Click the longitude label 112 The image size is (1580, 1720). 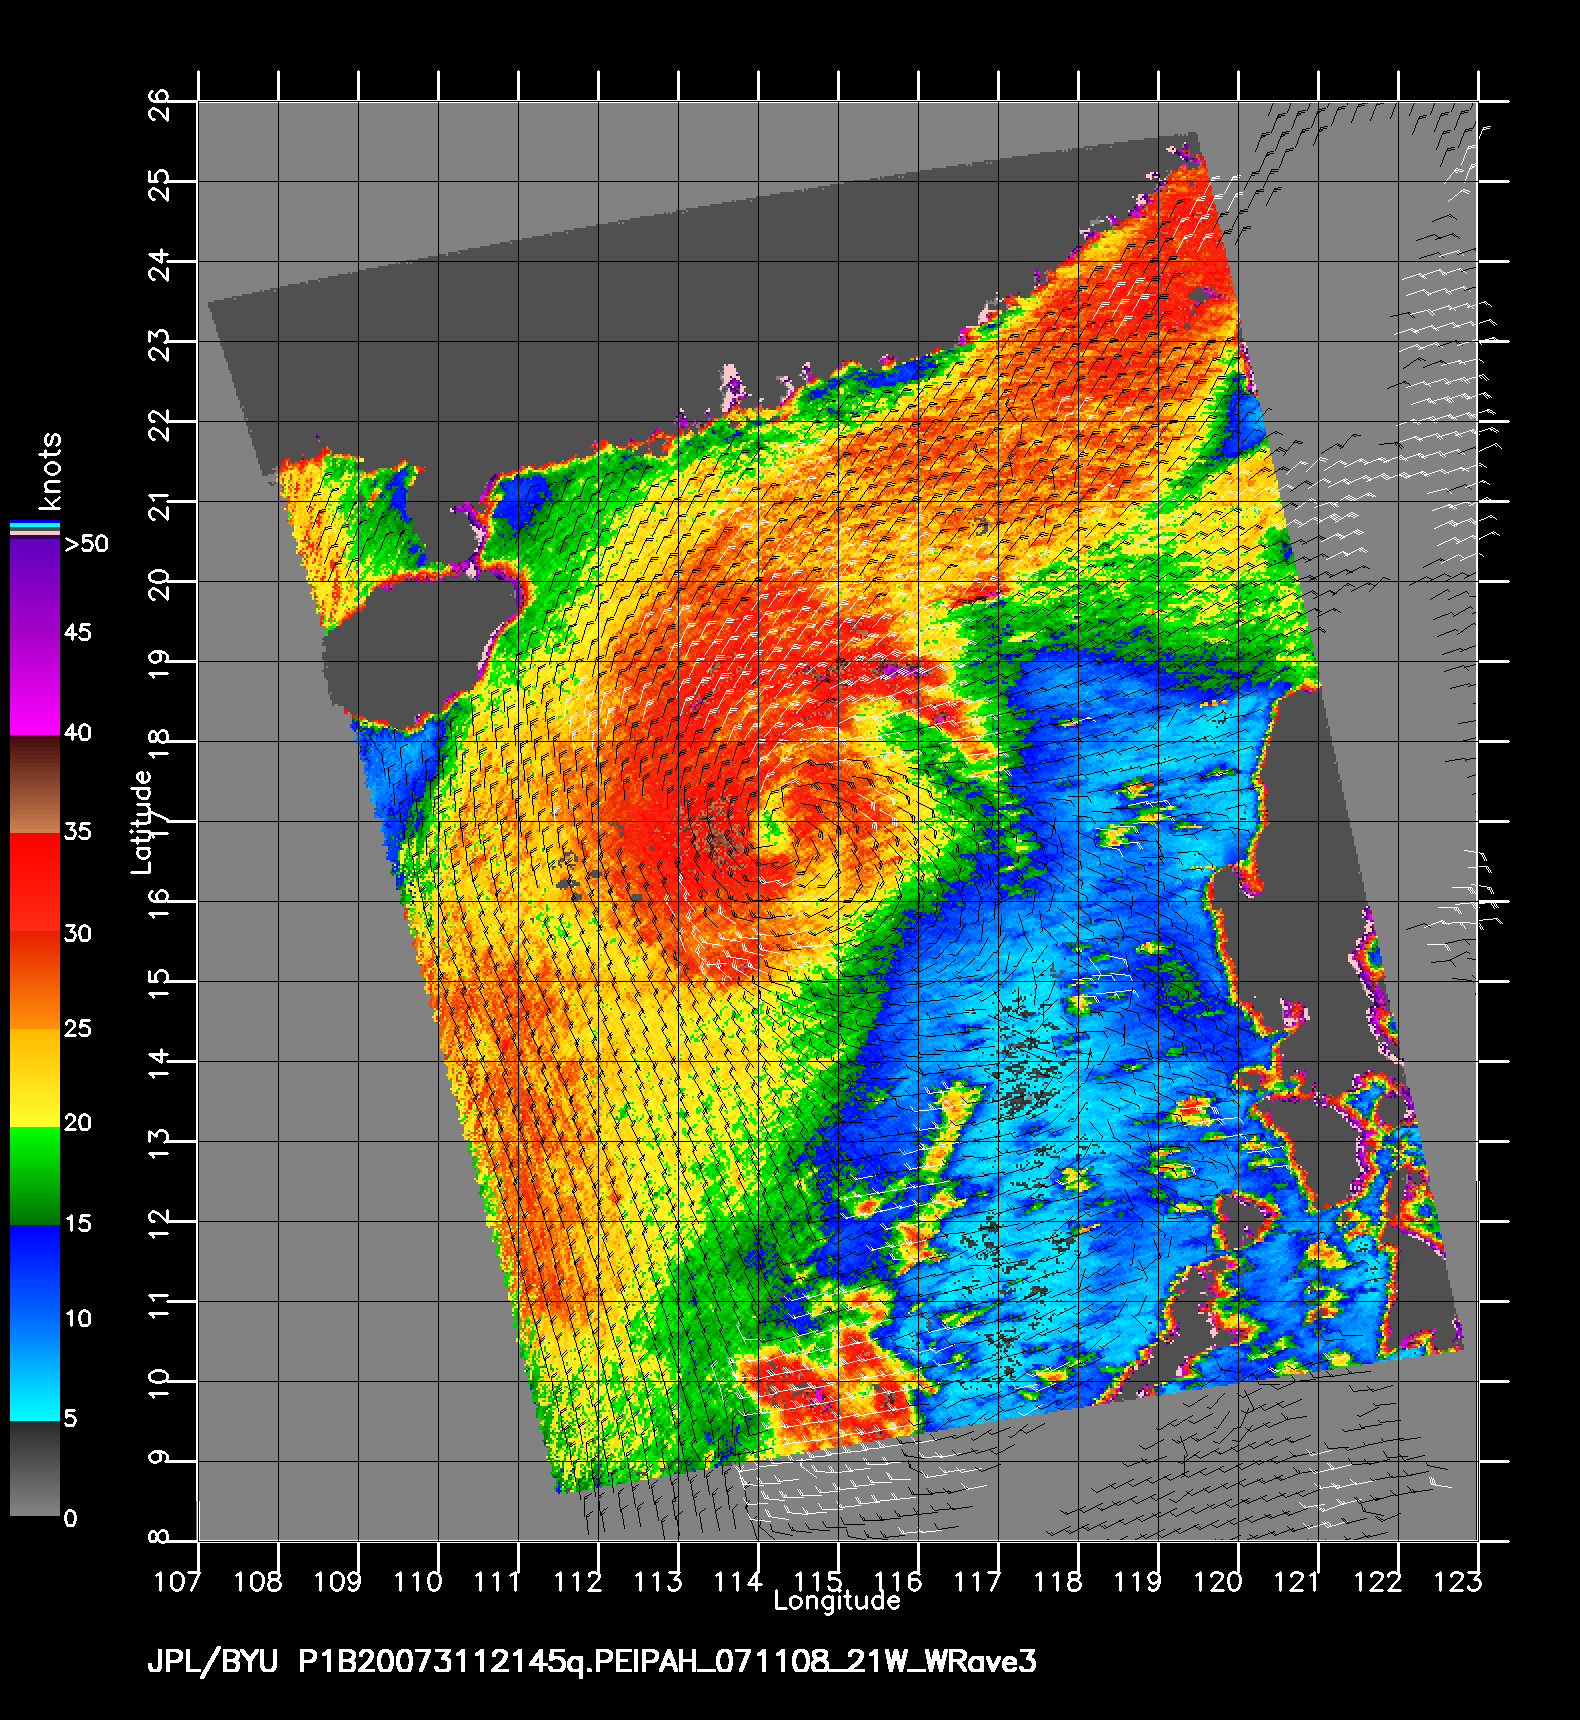click(577, 1582)
